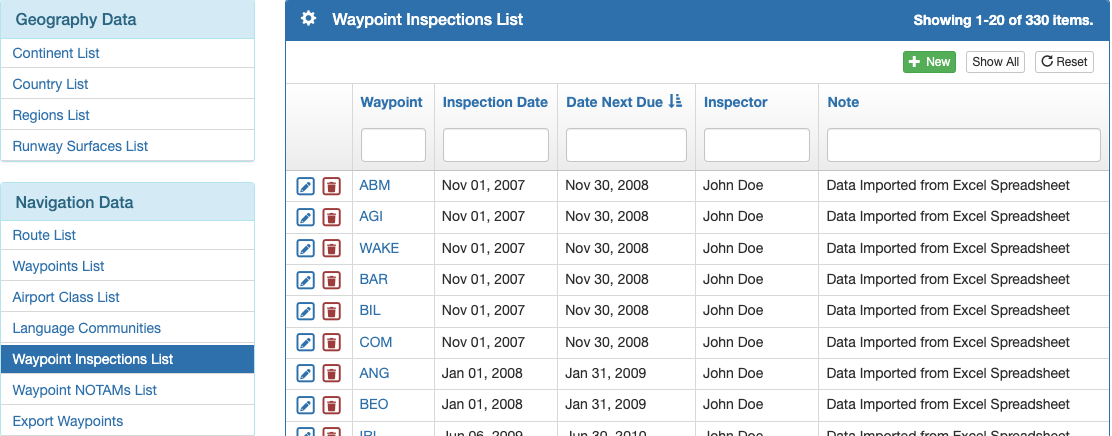The image size is (1112, 436).
Task: Delete the AGI inspection with trash icon
Action: pos(331,217)
